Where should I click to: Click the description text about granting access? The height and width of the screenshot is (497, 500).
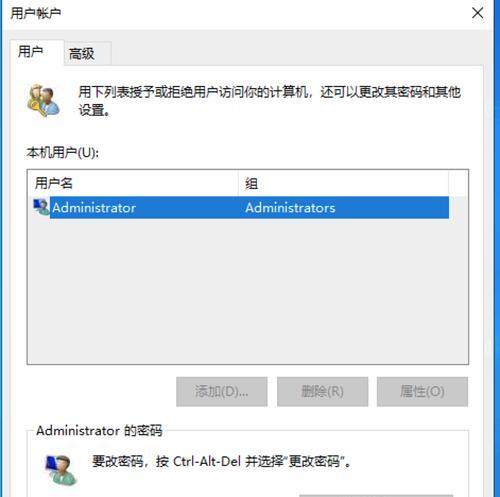[x=270, y=101]
